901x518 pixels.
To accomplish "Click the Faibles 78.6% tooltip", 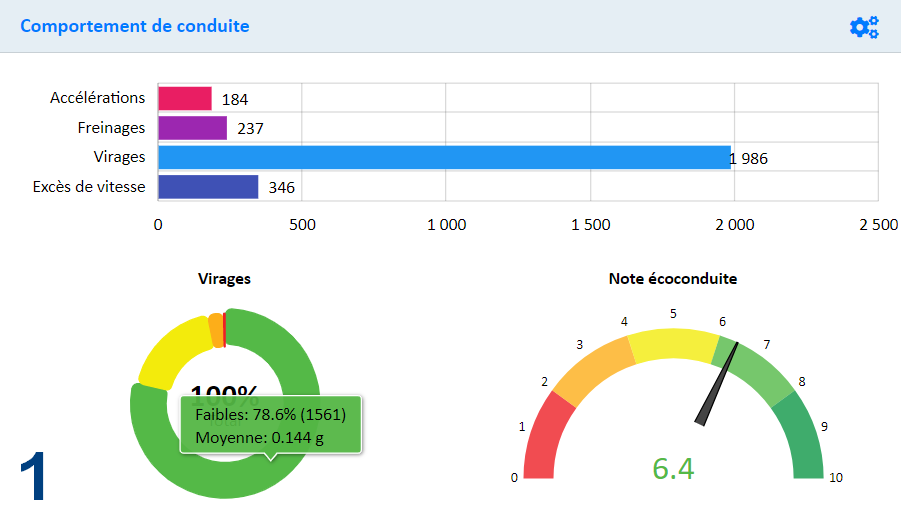I will [x=270, y=425].
